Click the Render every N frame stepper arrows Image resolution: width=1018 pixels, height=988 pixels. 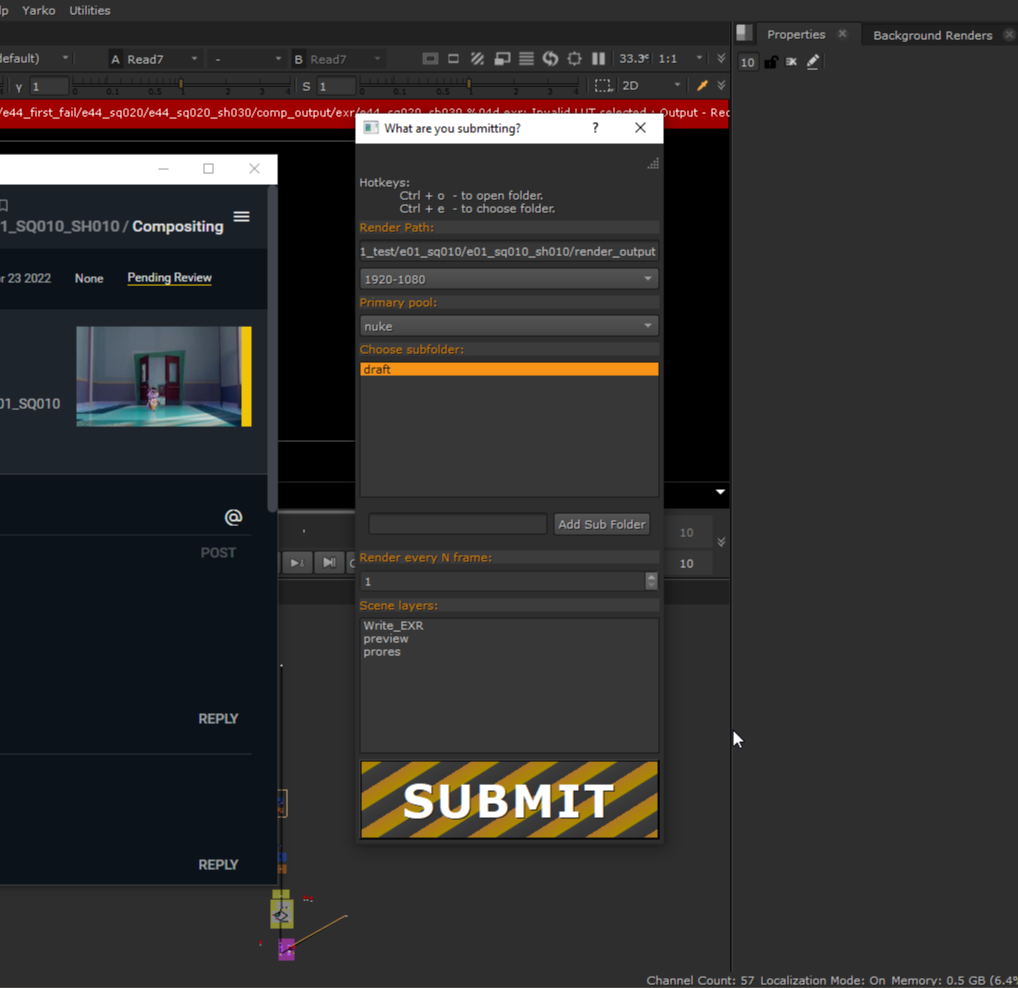pos(651,581)
